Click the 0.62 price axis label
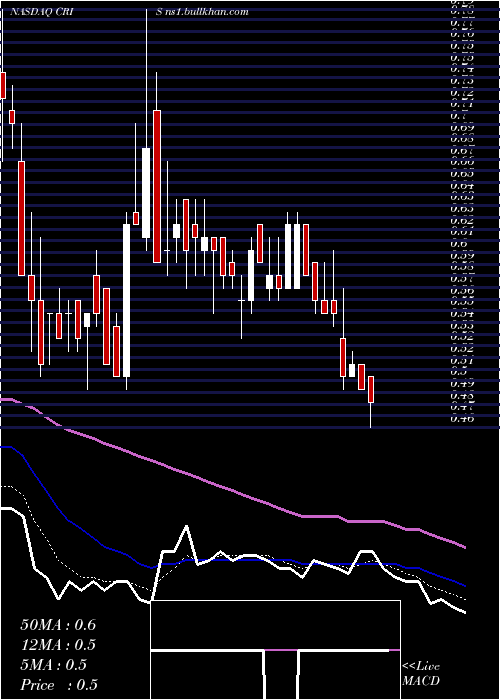Screen dimensions: 500x700 [x=462, y=221]
